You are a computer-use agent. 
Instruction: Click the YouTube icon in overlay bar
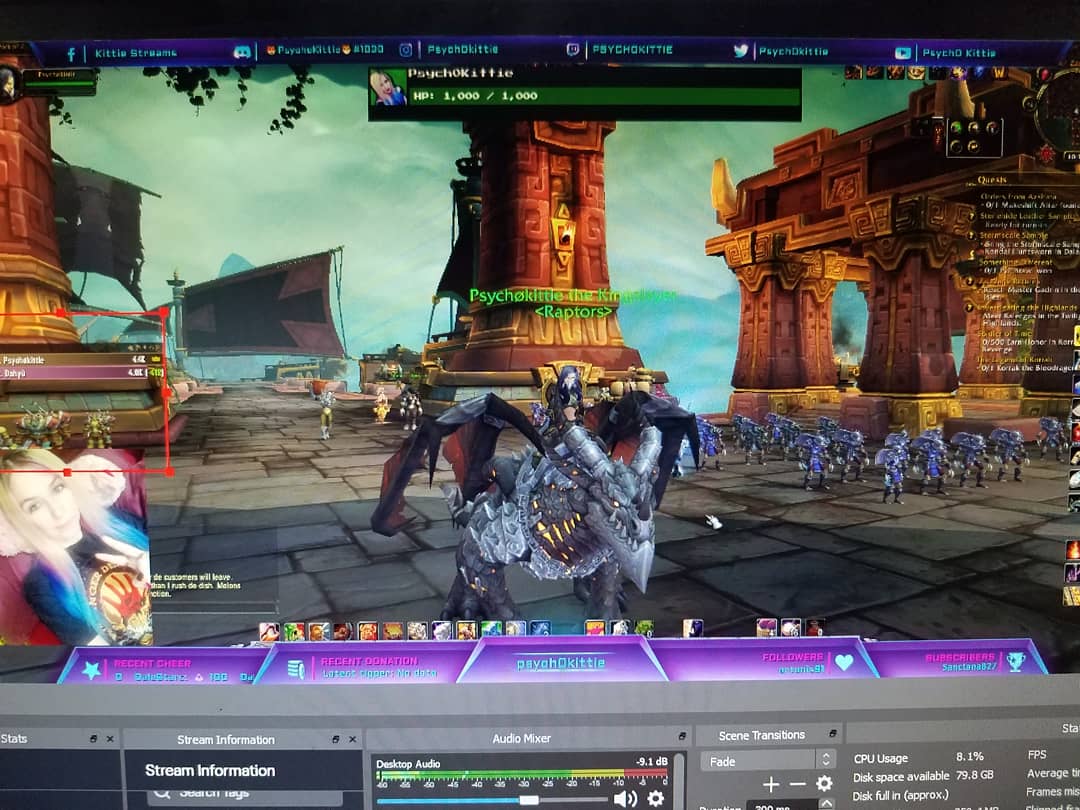click(903, 53)
